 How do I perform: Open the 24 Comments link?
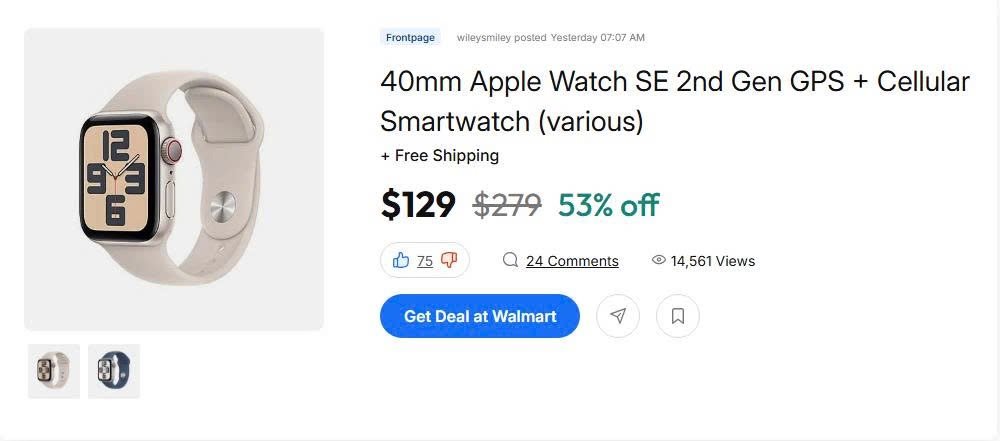pos(572,261)
